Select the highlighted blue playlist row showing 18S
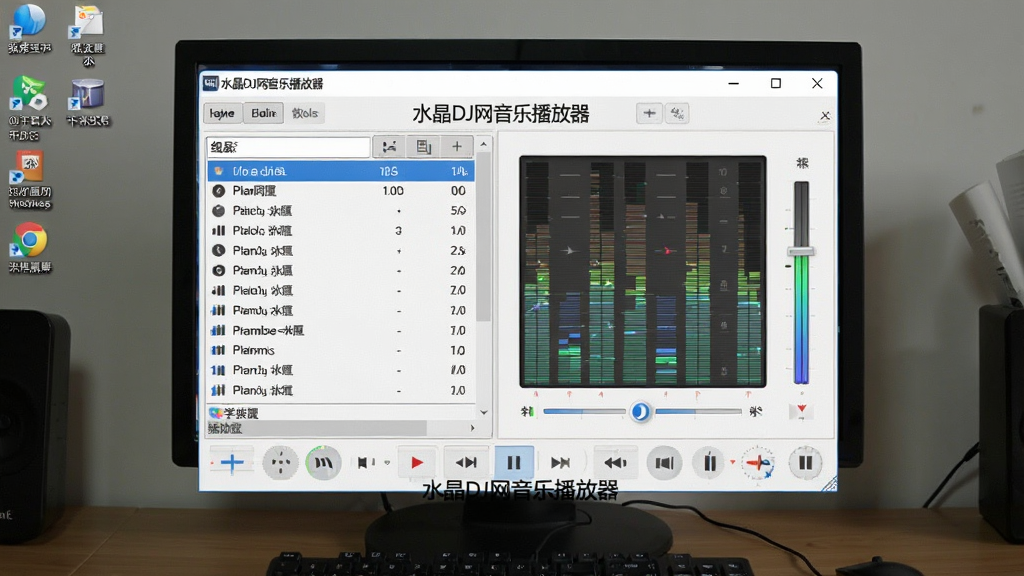The height and width of the screenshot is (576, 1024). (x=340, y=171)
